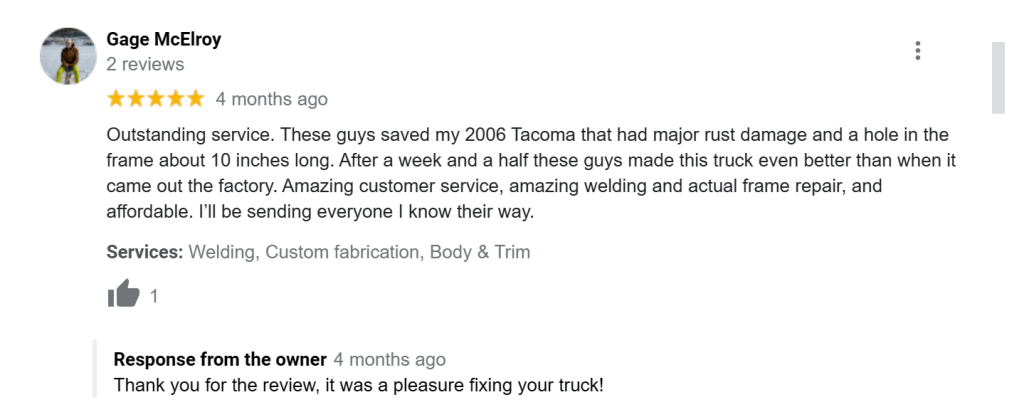Click the review's "4 months ago" timestamp
1024x412 pixels.
[271, 99]
